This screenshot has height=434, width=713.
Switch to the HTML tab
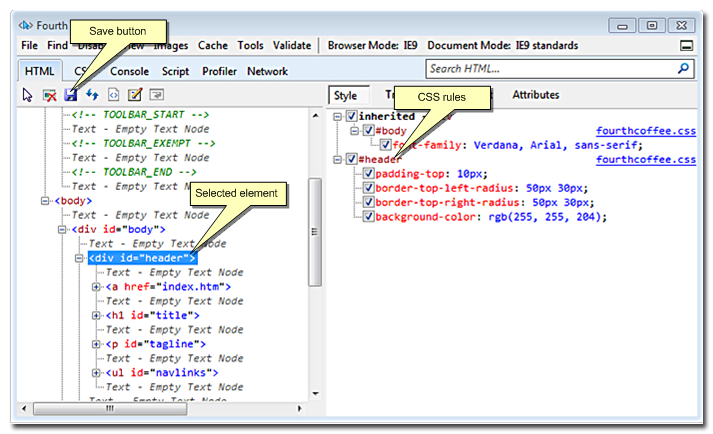click(x=40, y=71)
